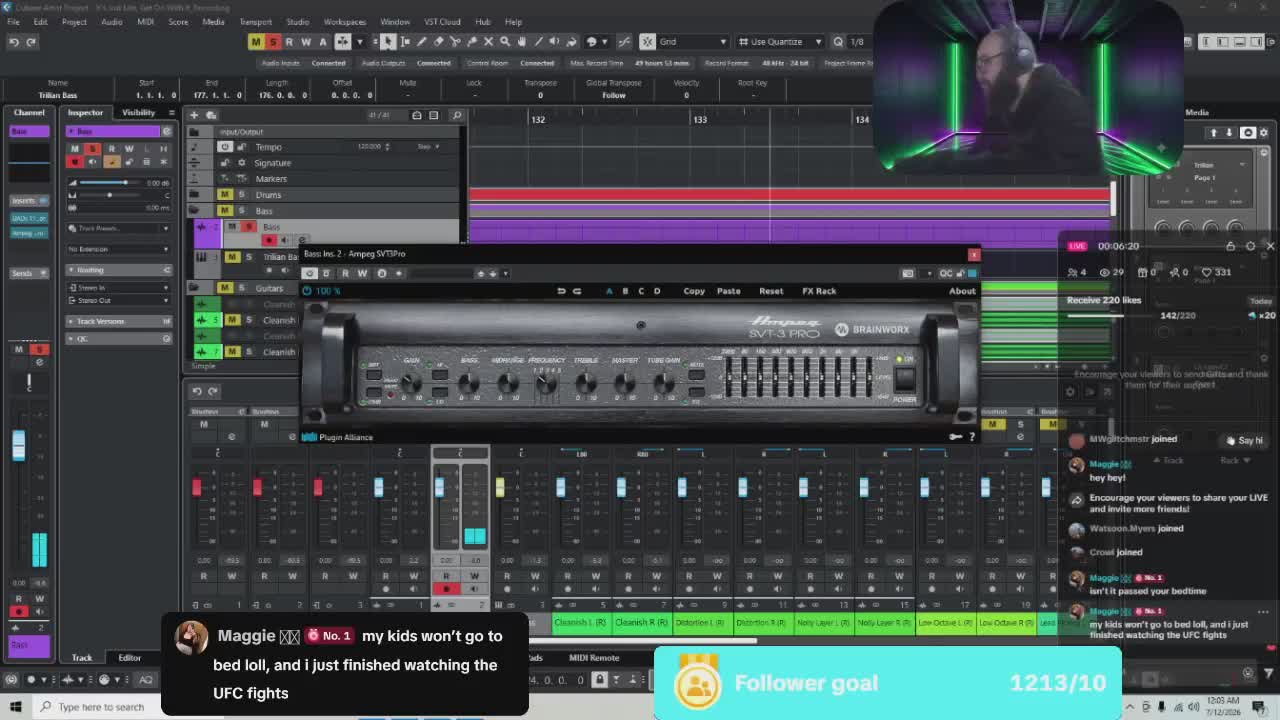Click the help question mark in Ampeg plugin
Image resolution: width=1280 pixels, height=720 pixels.
pos(971,437)
